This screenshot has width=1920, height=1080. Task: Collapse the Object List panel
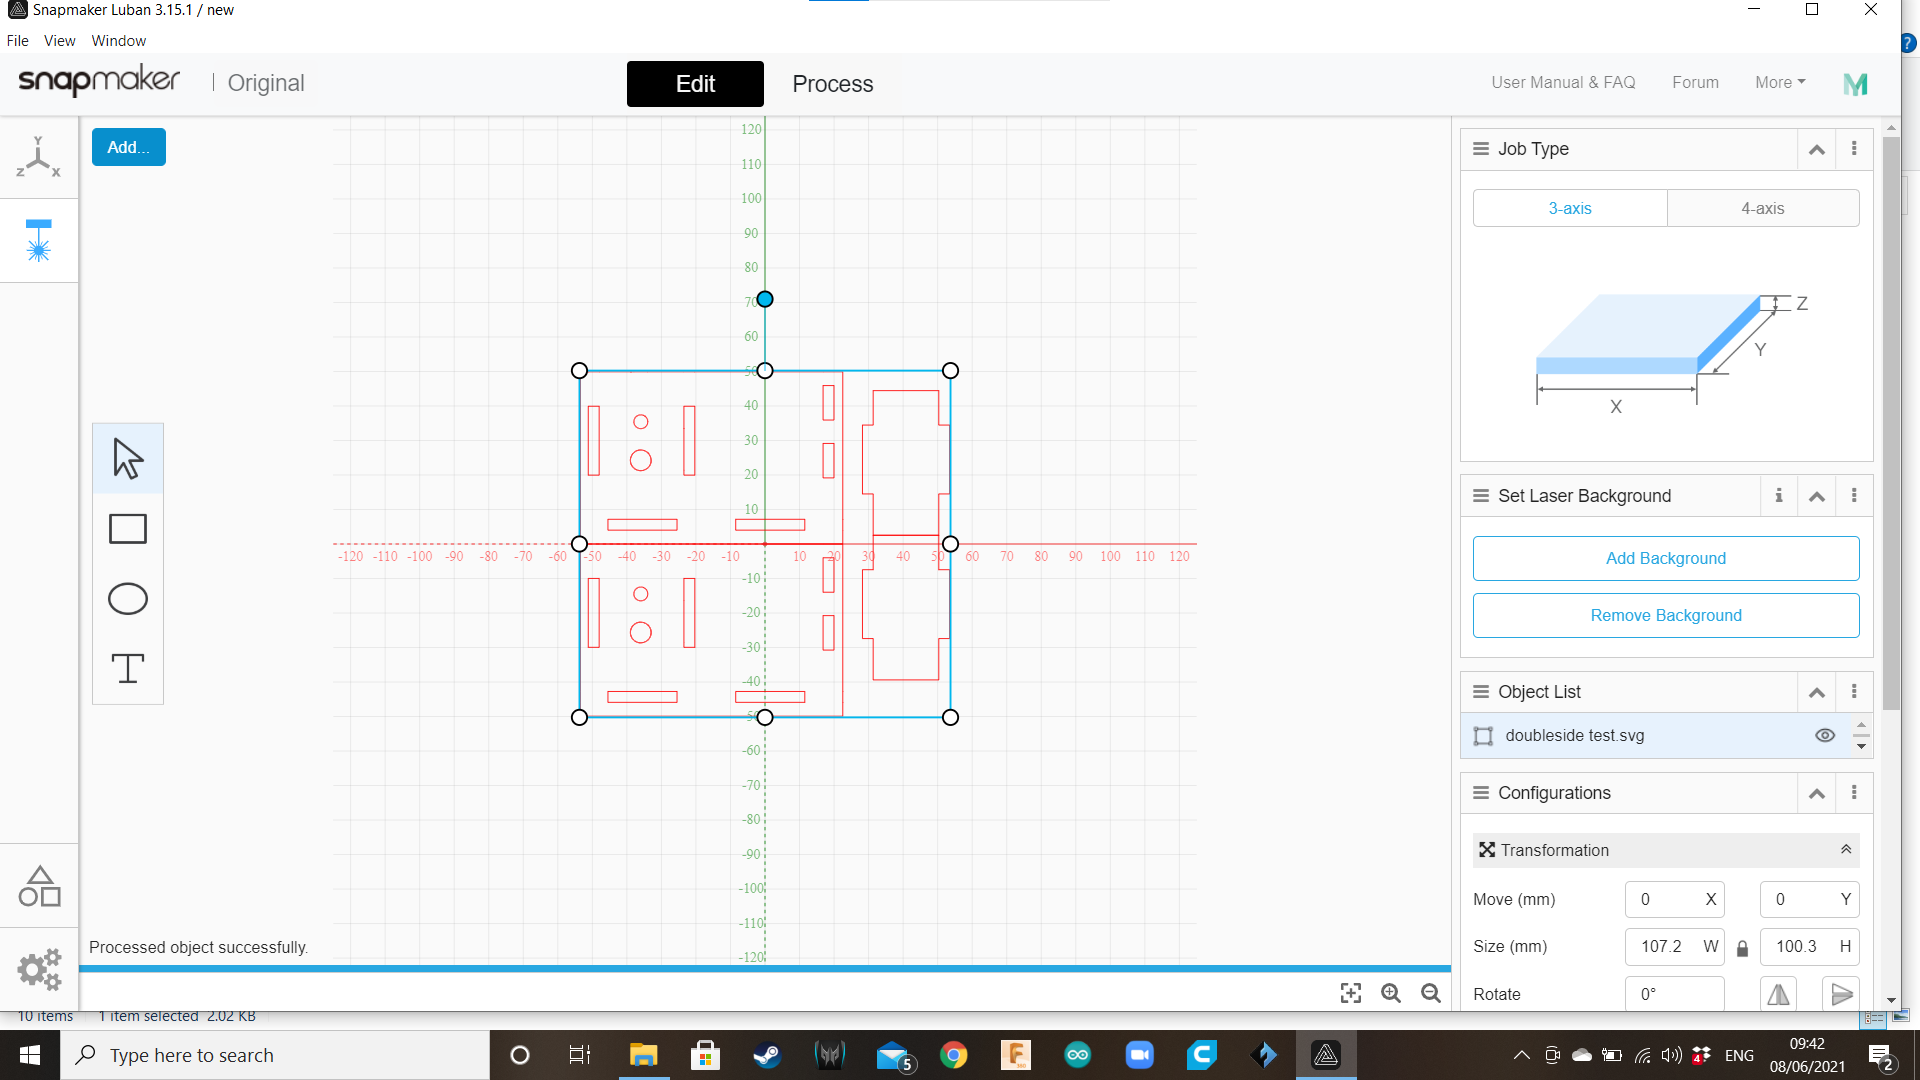[x=1817, y=691]
